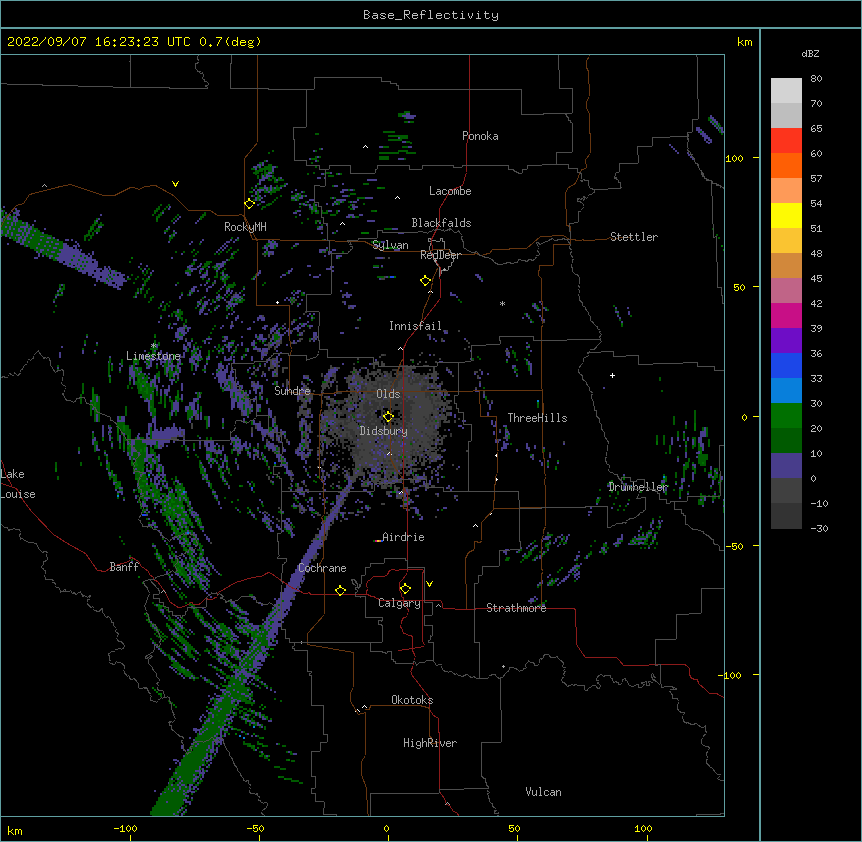Image resolution: width=862 pixels, height=842 pixels.
Task: Pick the magenta 39-42 dBZ legend swatch
Action: tap(786, 316)
